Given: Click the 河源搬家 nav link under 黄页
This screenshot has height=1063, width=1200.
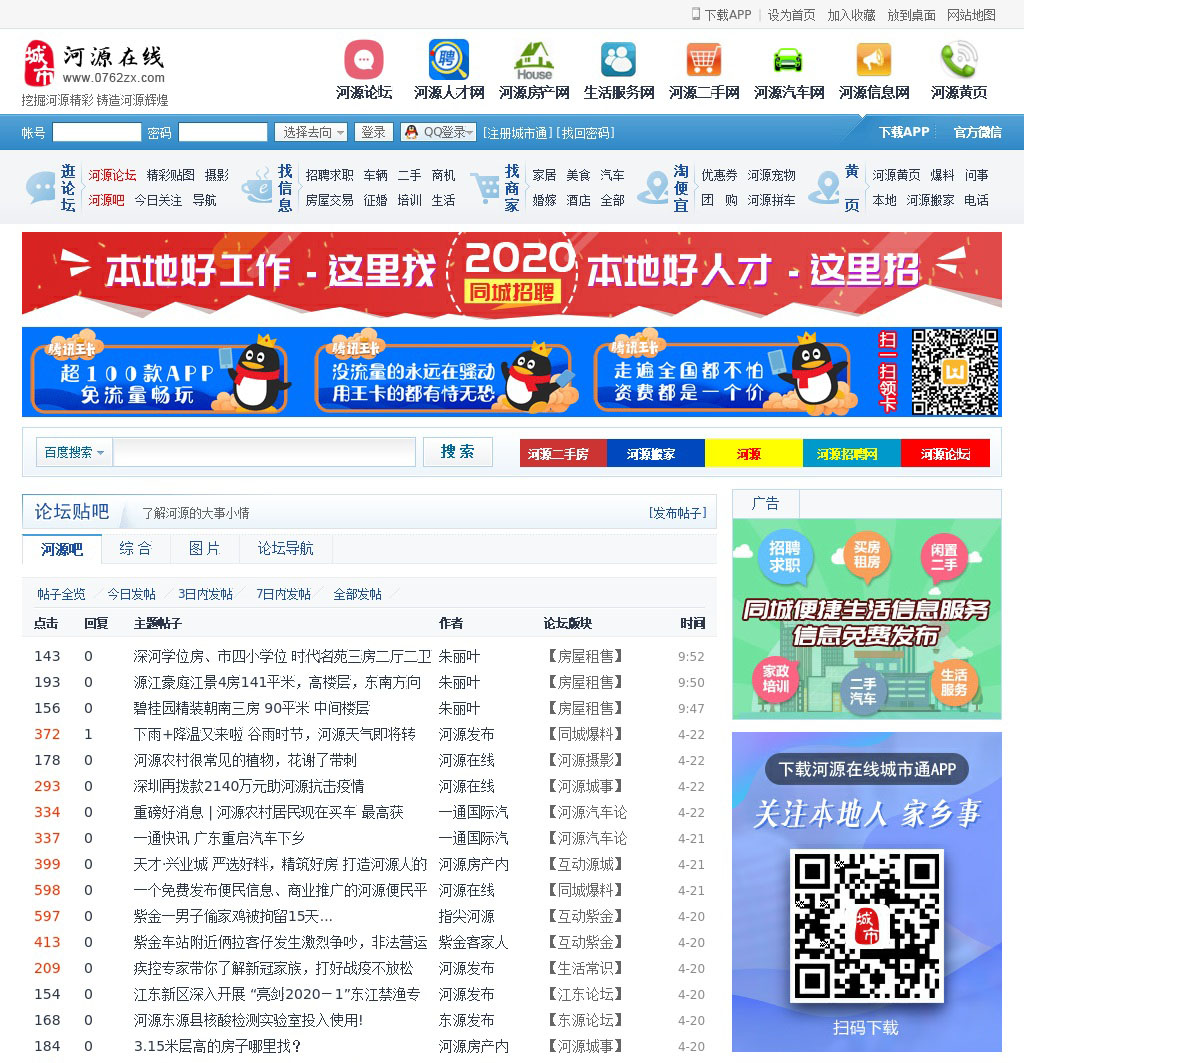Looking at the screenshot, I should (930, 200).
